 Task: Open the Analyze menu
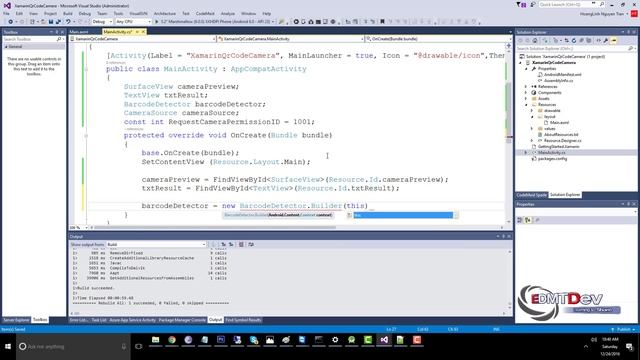tap(227, 13)
